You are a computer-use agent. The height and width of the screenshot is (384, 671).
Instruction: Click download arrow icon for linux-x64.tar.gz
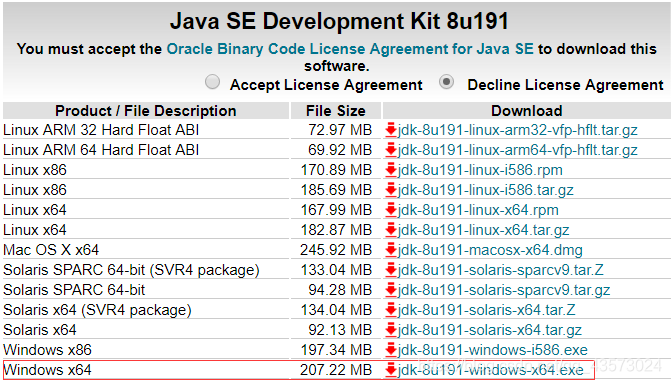(391, 230)
